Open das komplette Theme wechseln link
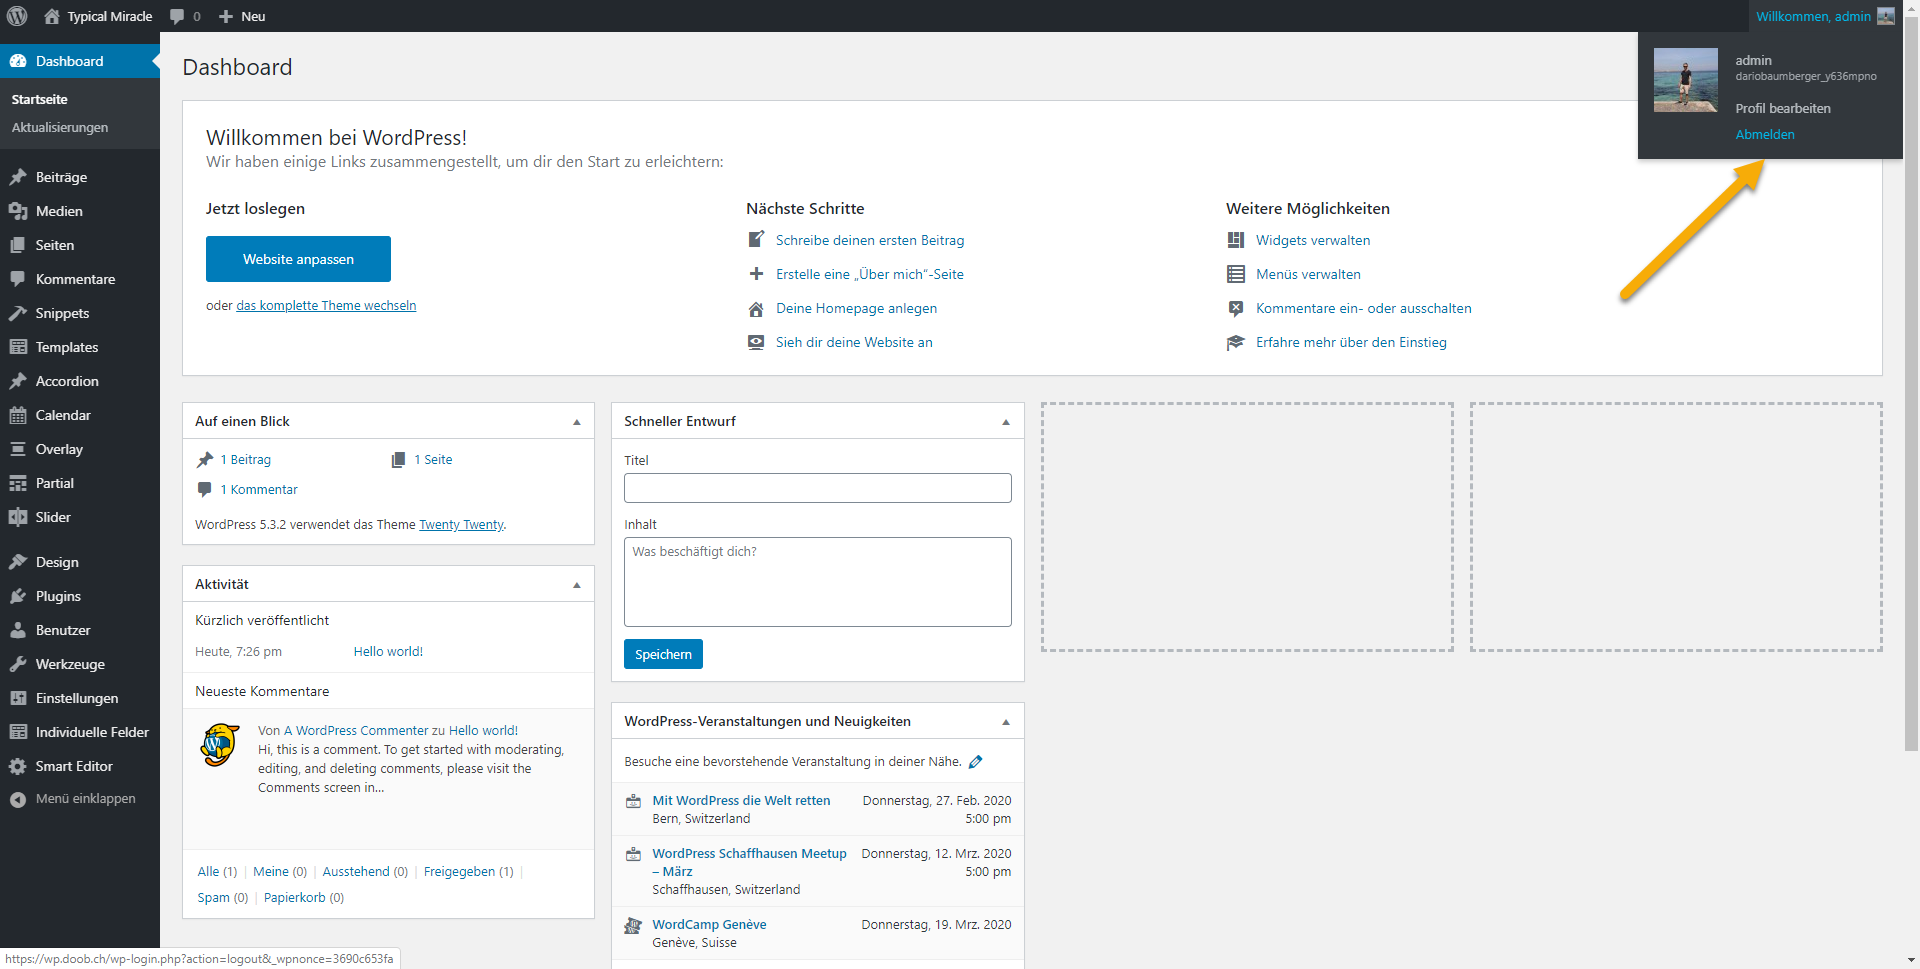Viewport: 1920px width, 969px height. pyautogui.click(x=326, y=305)
